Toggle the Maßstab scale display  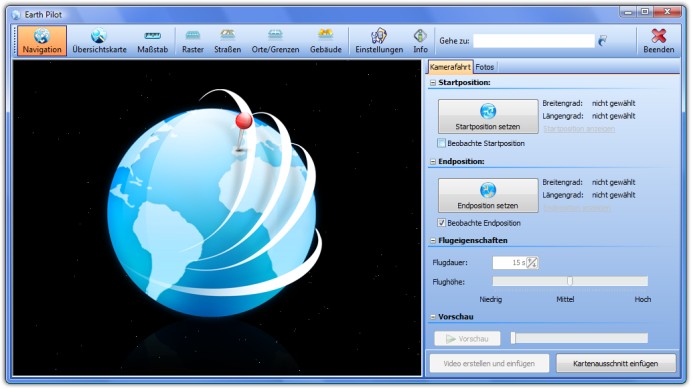pos(152,41)
